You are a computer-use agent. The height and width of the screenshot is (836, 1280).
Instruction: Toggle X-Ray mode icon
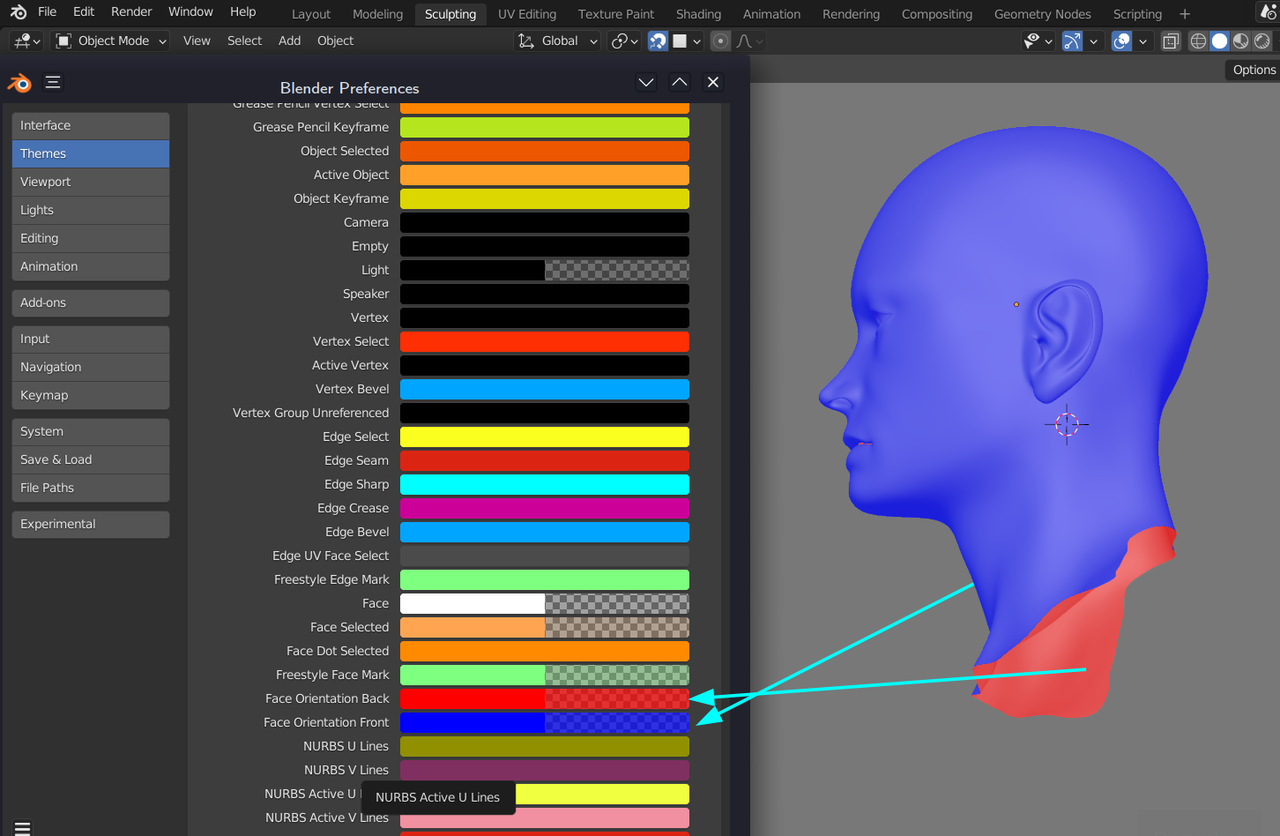coord(1171,41)
